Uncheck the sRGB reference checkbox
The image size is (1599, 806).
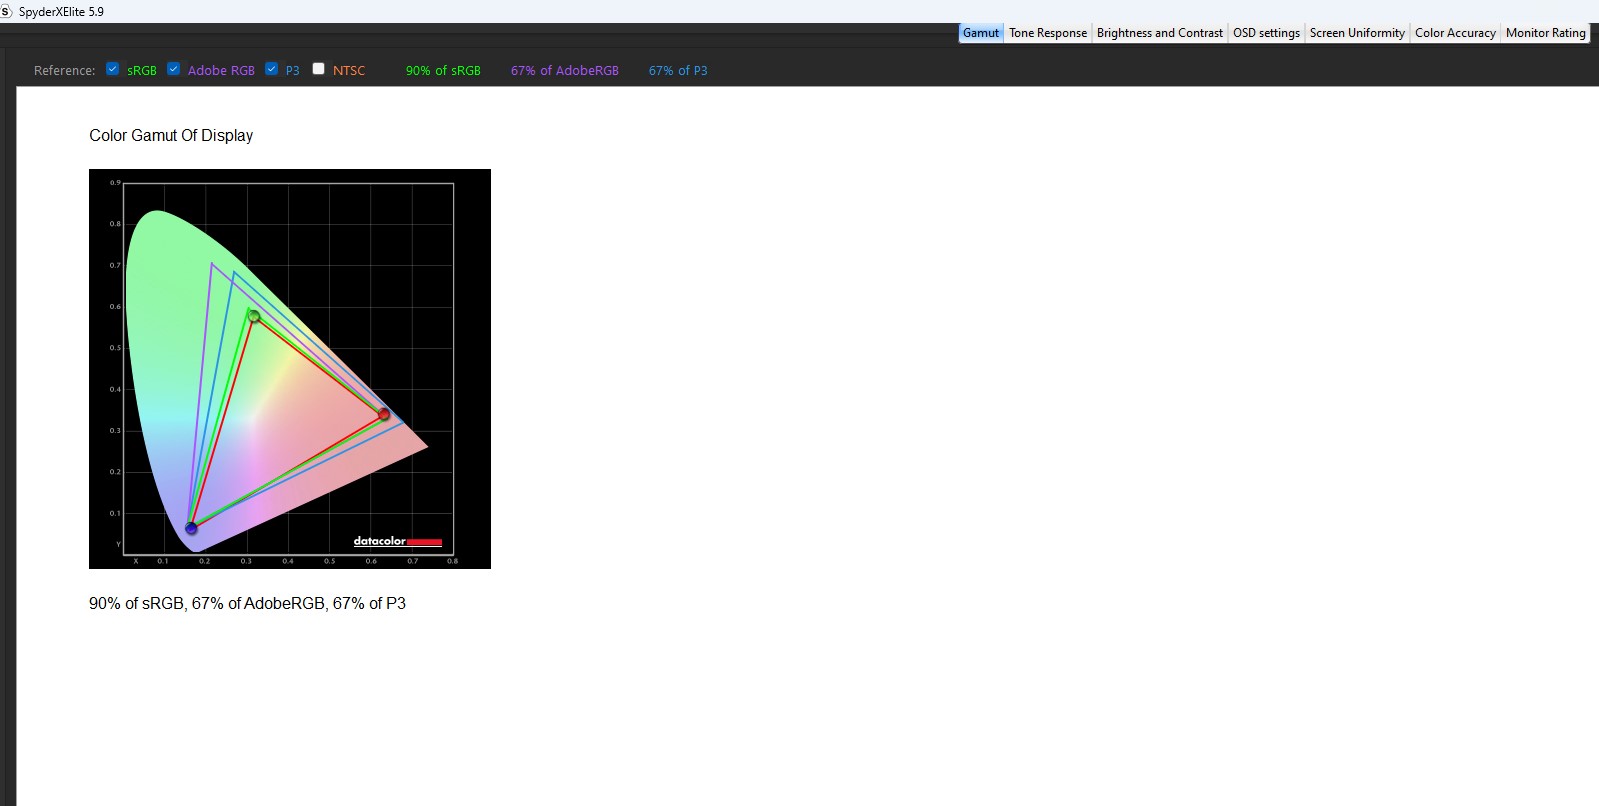point(113,69)
